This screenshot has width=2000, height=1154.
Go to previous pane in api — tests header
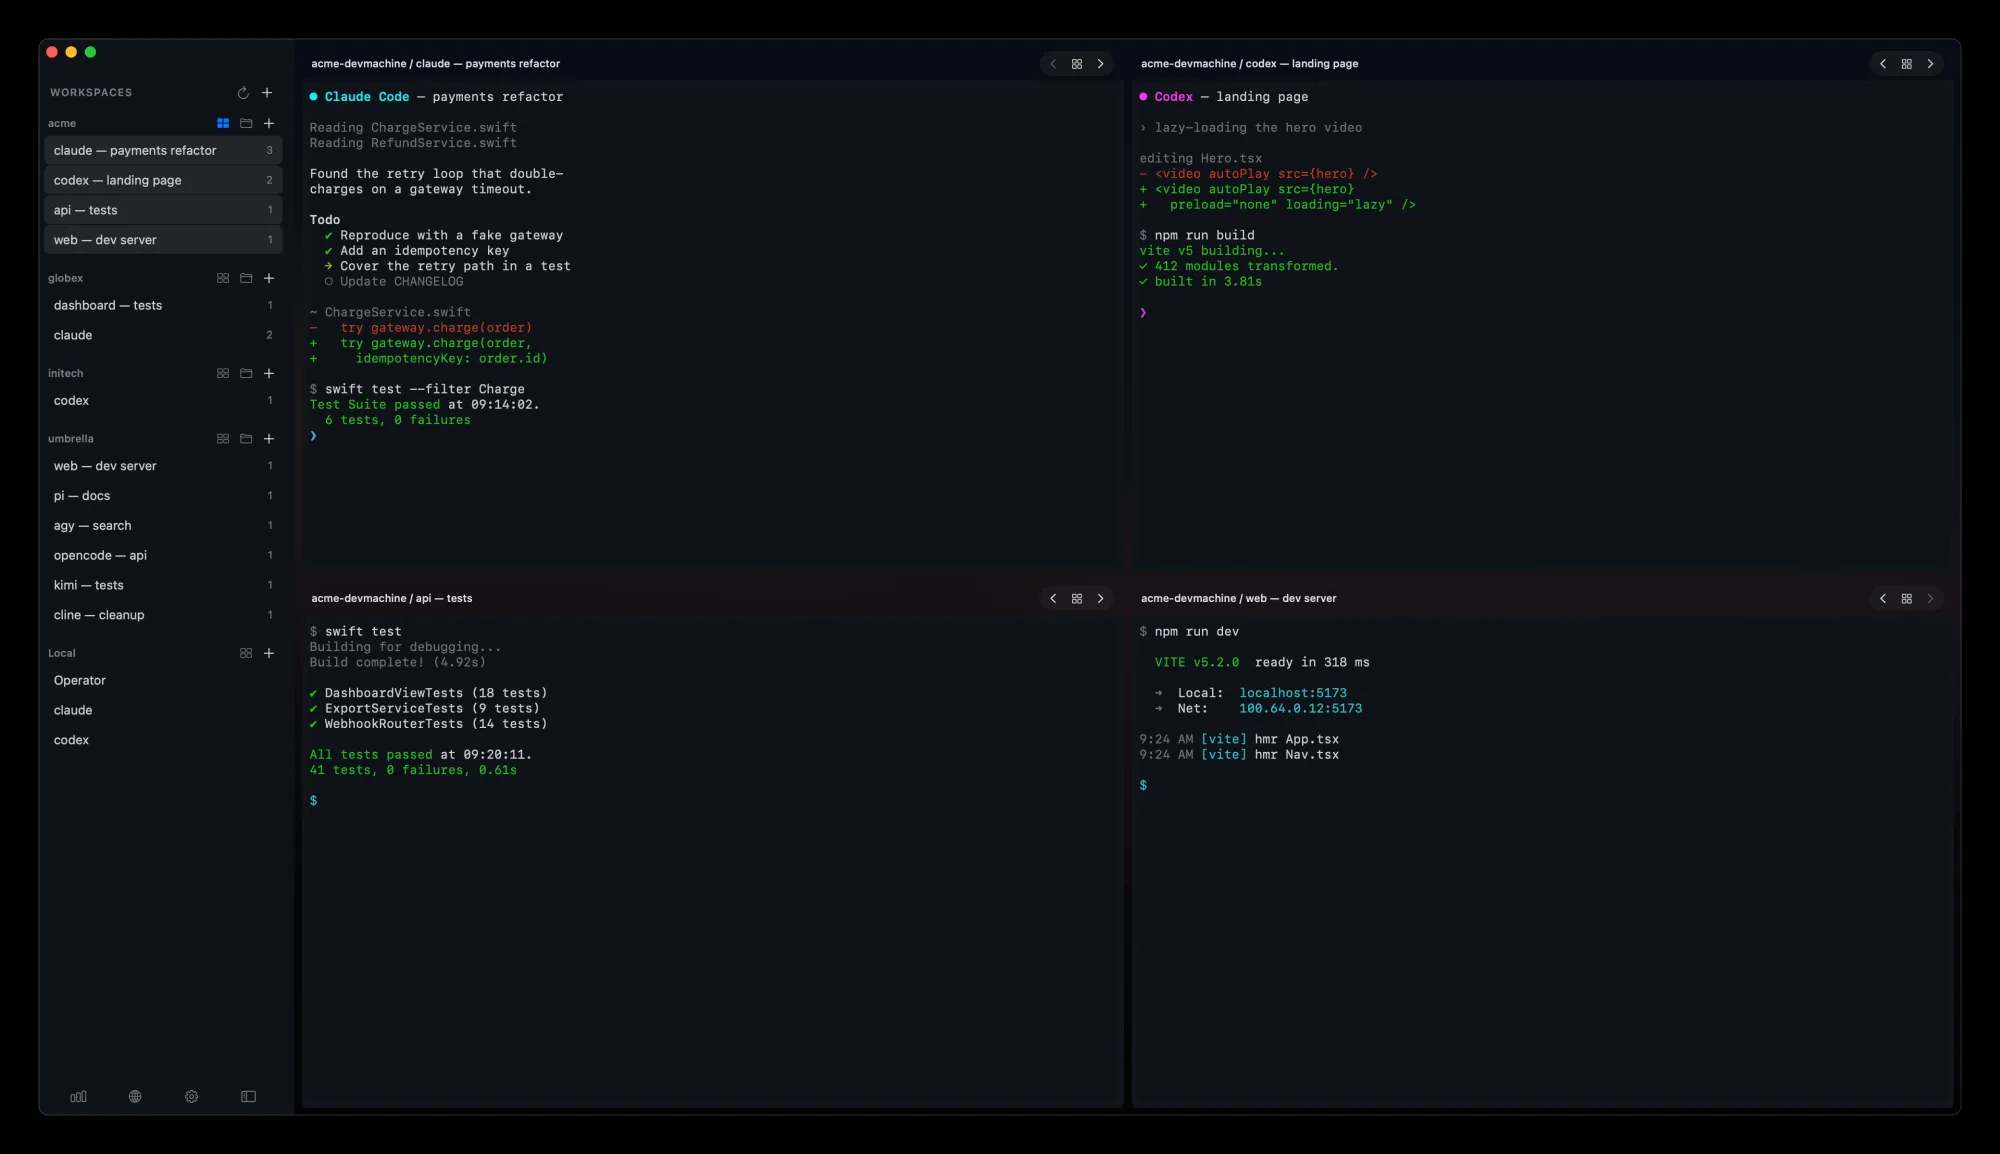pos(1053,599)
